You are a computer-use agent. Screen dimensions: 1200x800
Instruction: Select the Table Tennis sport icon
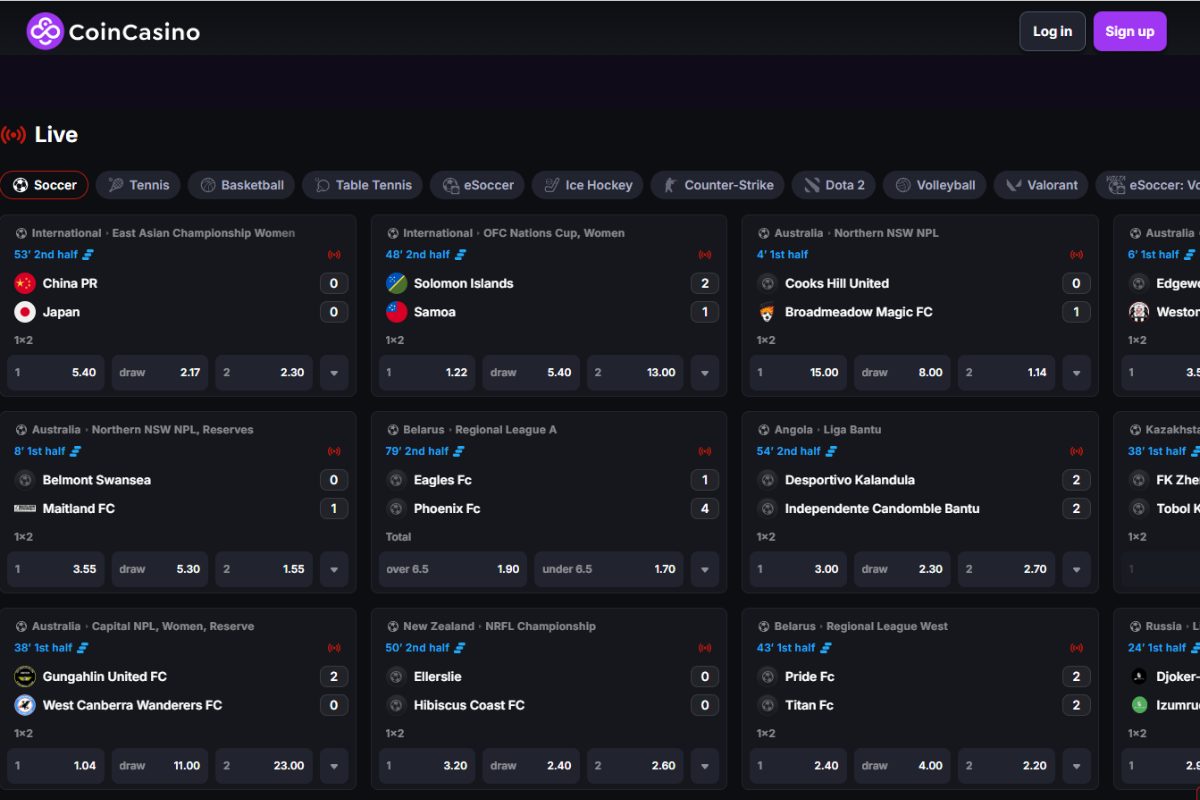323,185
